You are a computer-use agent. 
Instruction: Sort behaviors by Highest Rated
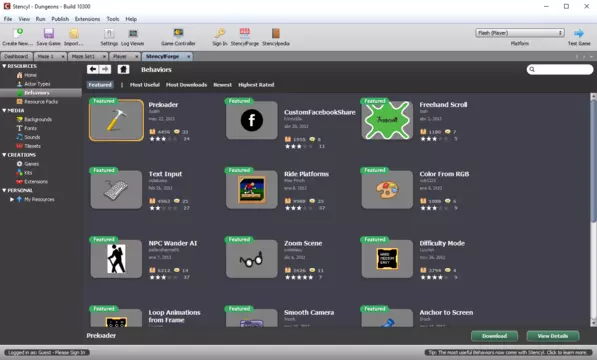tap(256, 85)
